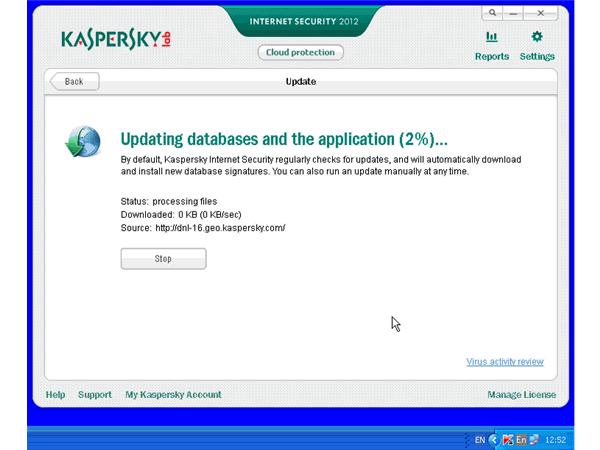Click the globe update icon
This screenshot has width=600, height=450.
[83, 142]
